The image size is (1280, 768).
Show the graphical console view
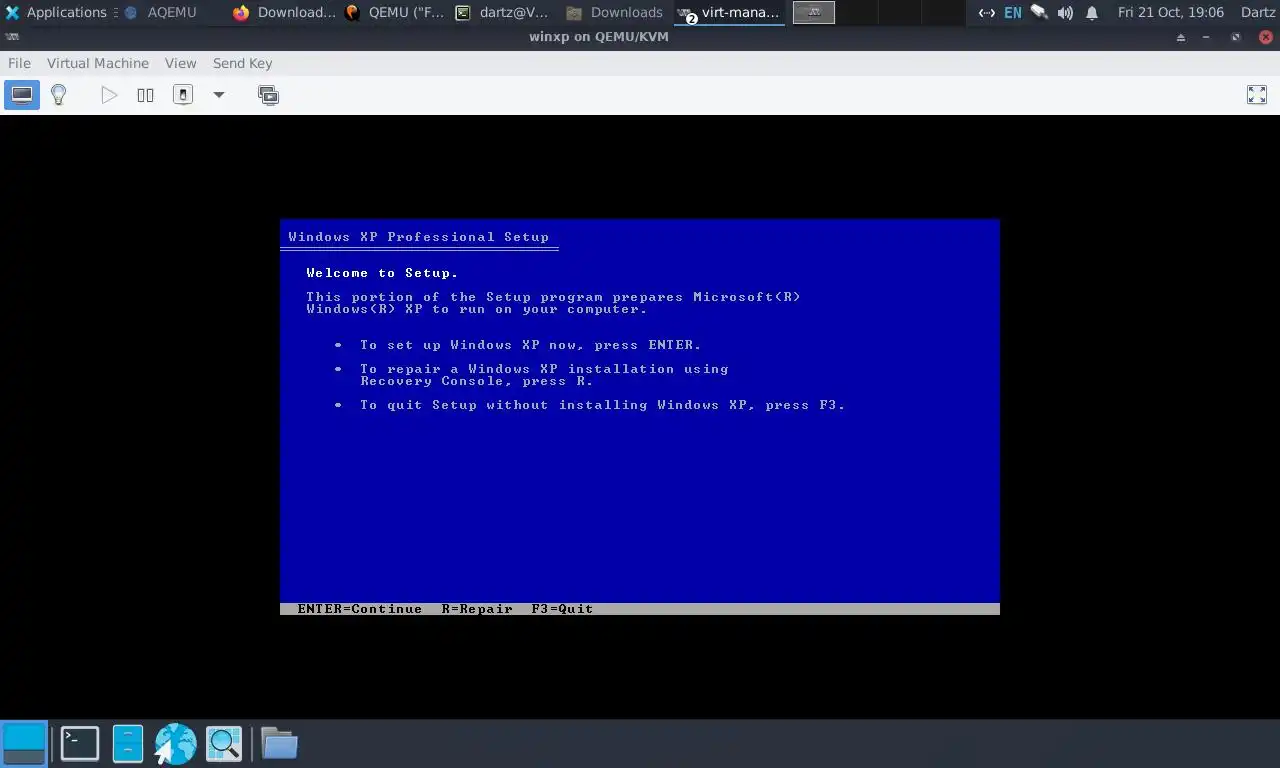(22, 95)
